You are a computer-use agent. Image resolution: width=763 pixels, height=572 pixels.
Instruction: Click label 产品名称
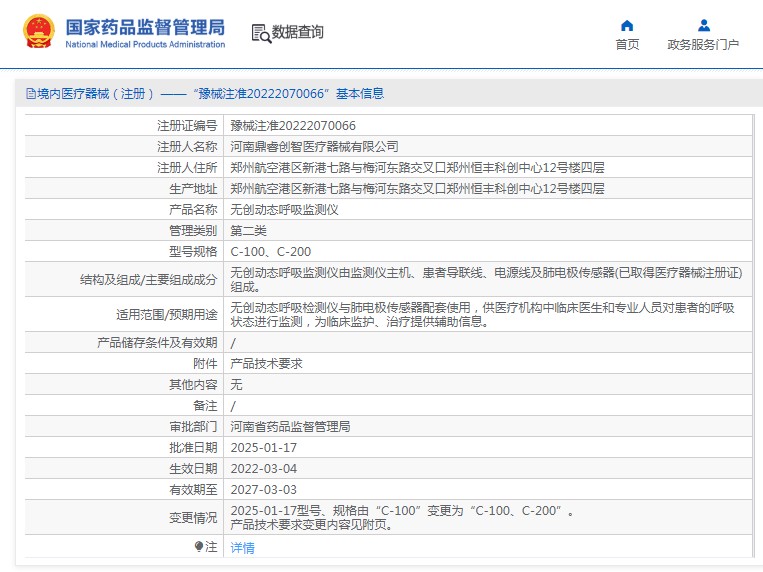click(x=193, y=209)
